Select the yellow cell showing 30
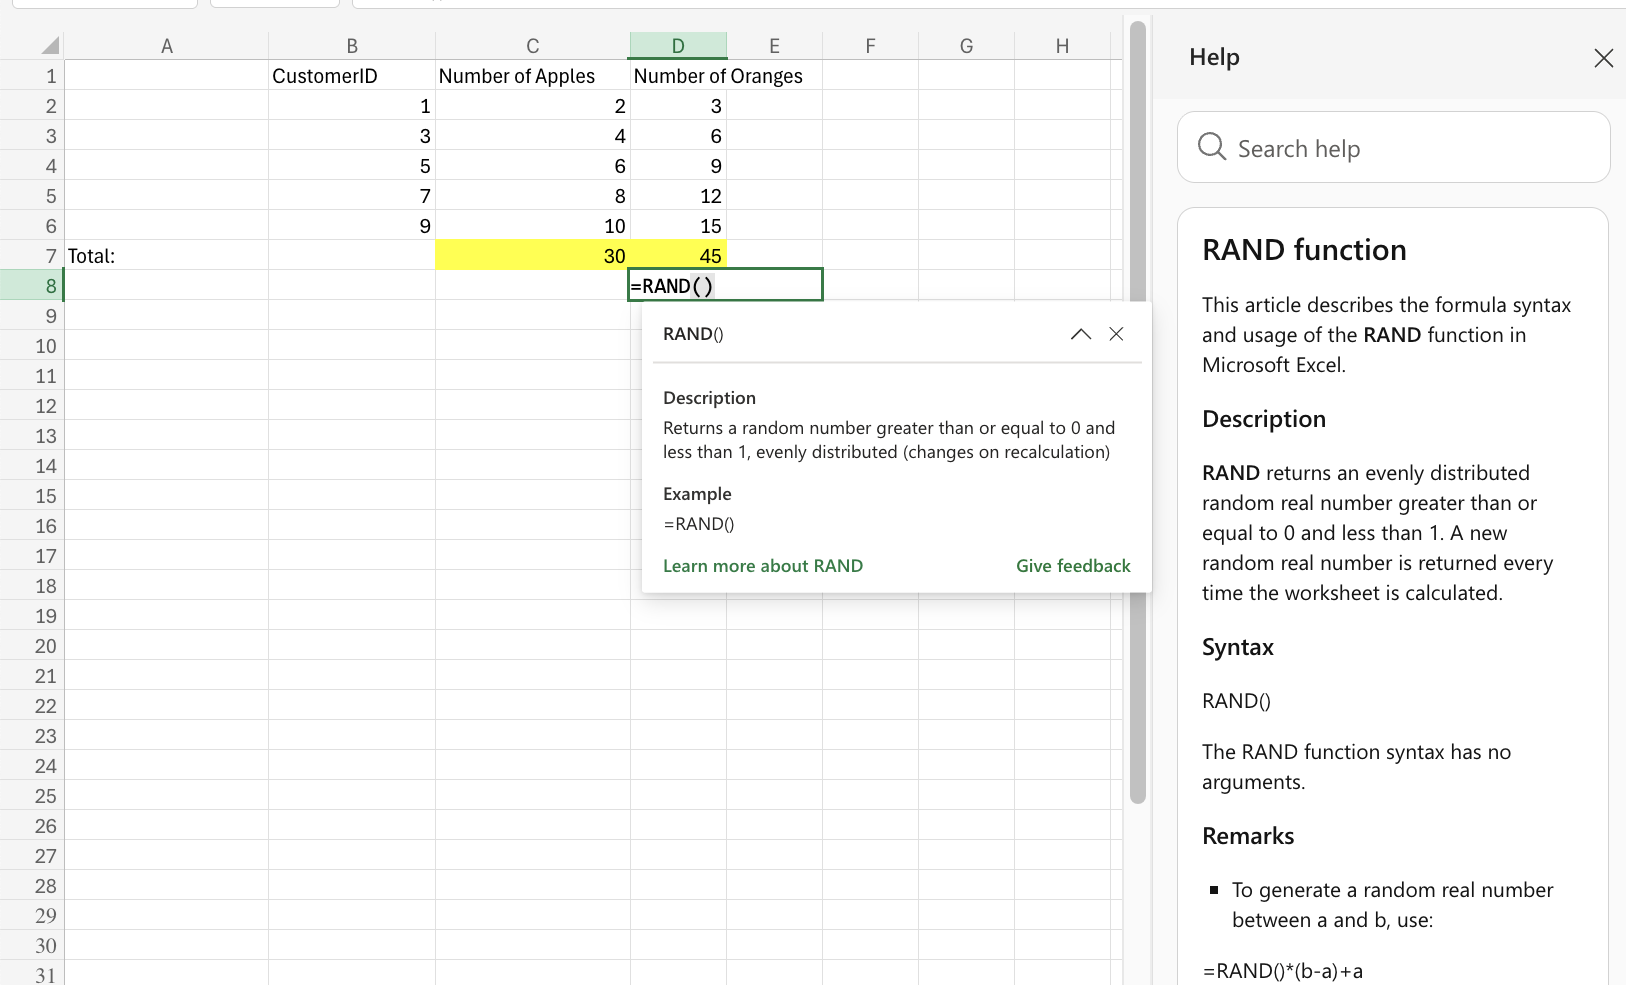 click(534, 255)
